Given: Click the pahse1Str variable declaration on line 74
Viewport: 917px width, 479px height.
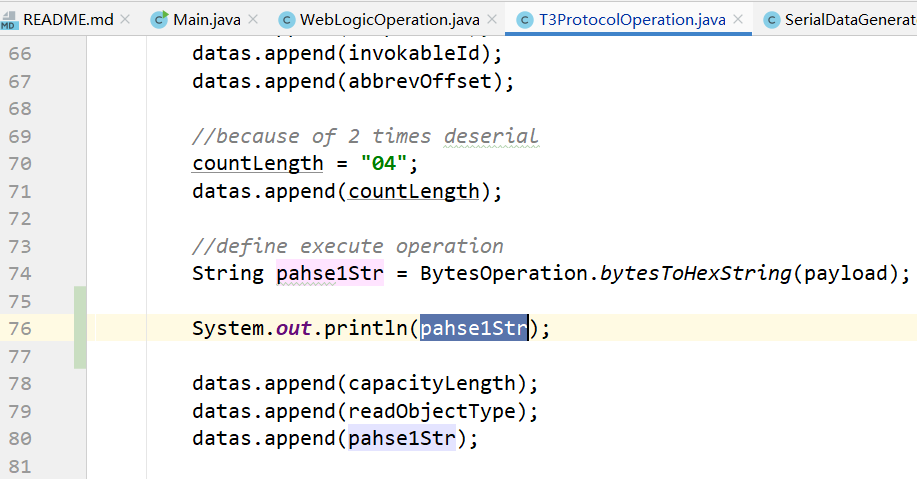Looking at the screenshot, I should click(x=330, y=273).
